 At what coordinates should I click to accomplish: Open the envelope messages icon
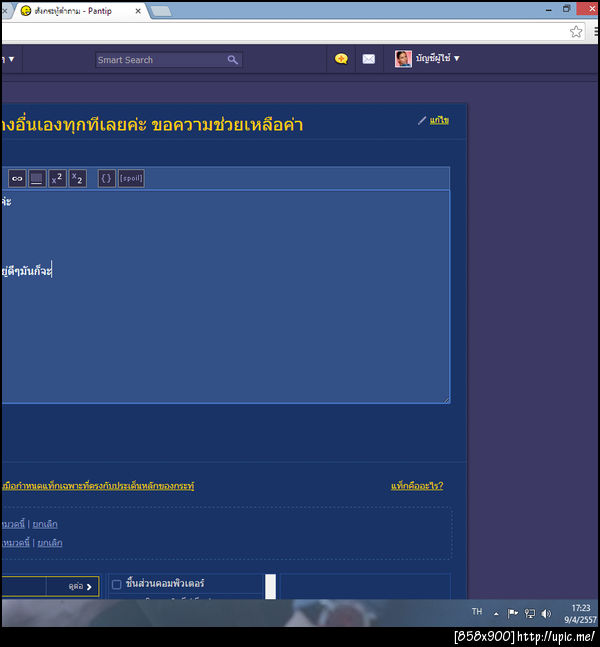(369, 59)
